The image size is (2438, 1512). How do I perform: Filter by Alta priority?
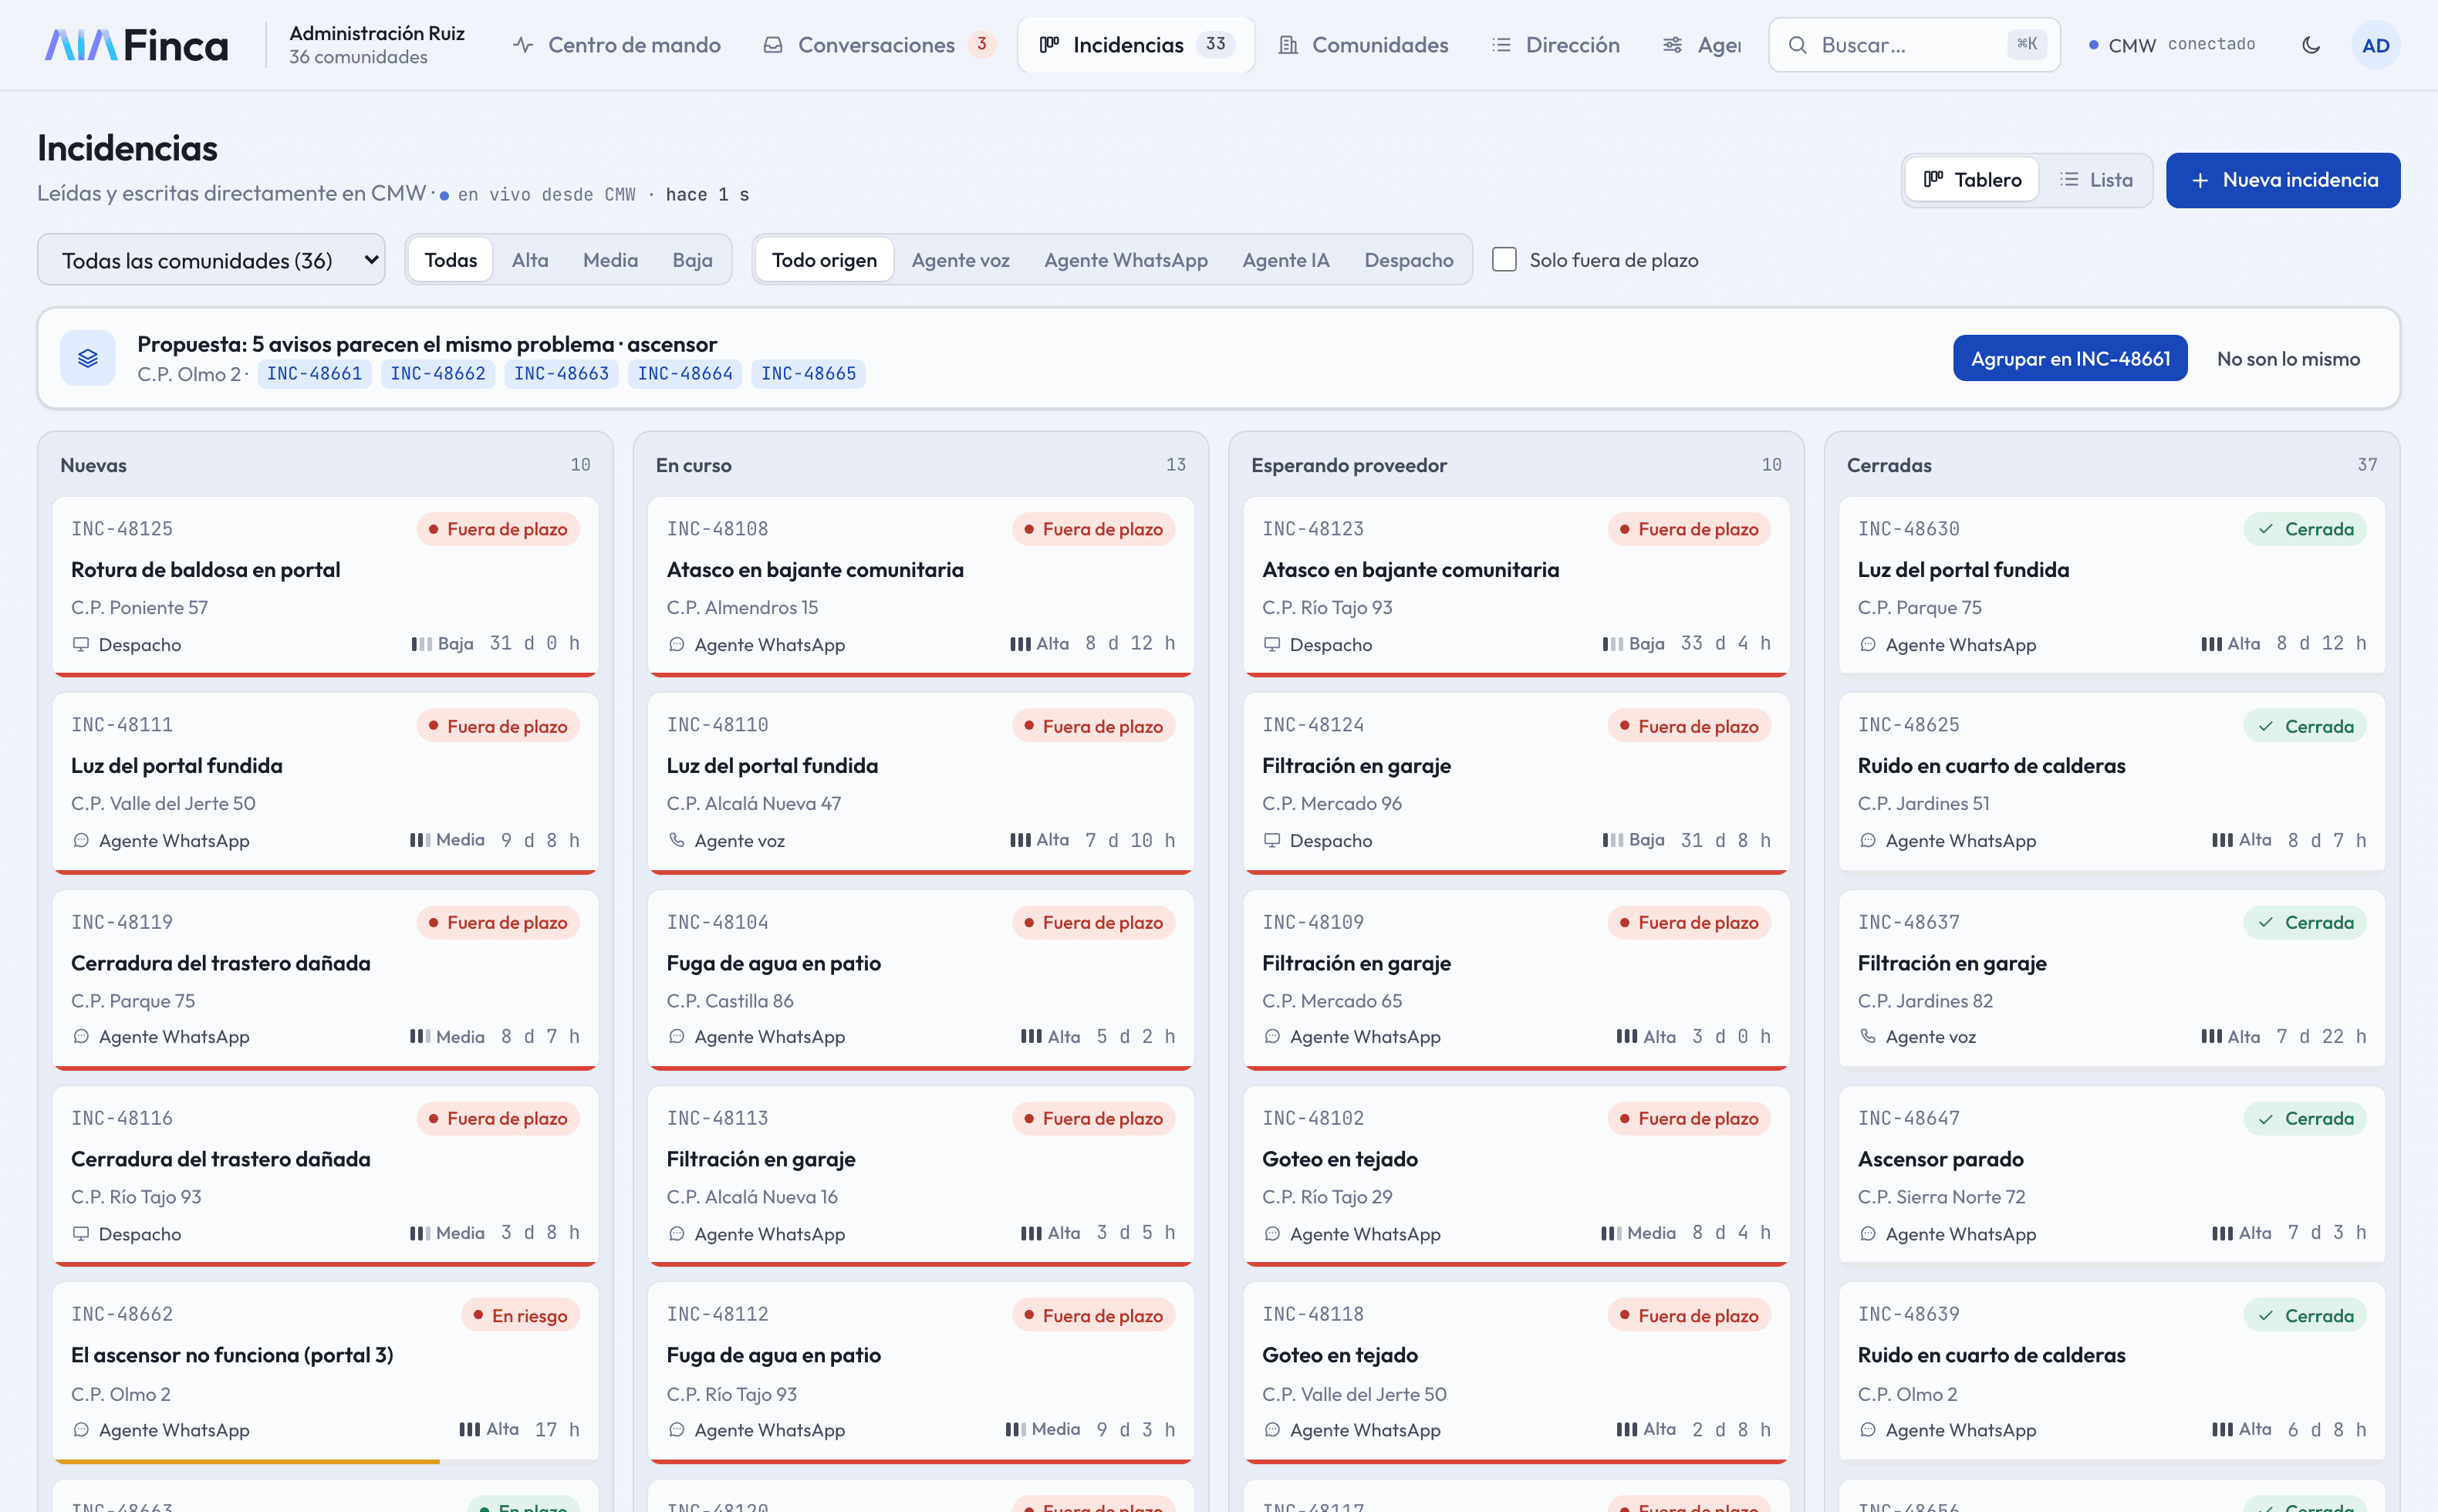530,260
